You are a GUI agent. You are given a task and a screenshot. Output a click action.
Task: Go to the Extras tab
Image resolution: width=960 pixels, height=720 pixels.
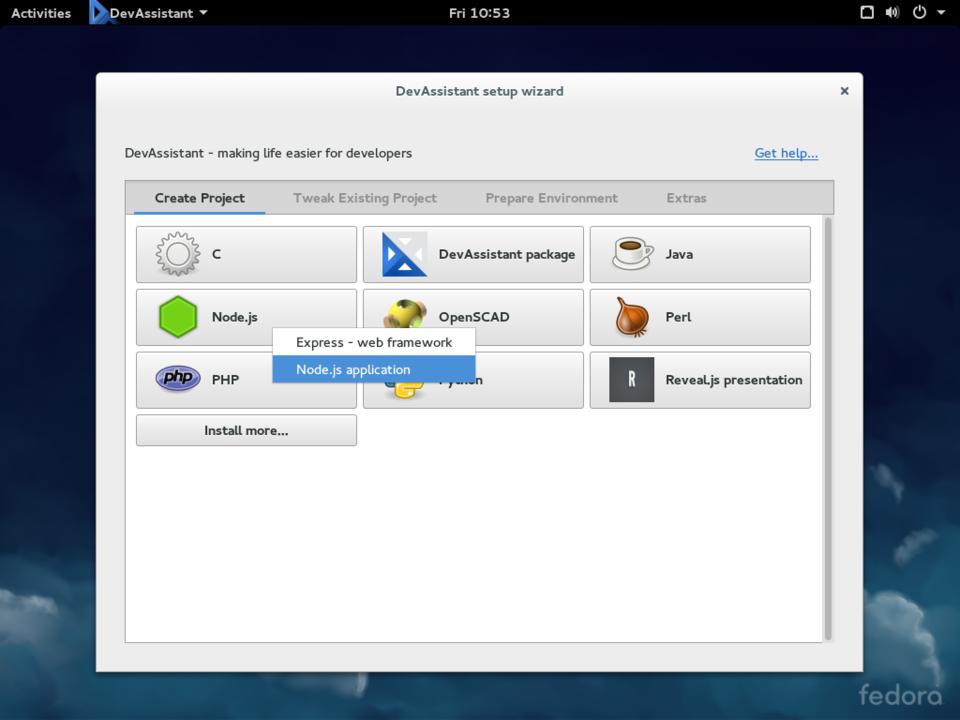686,198
